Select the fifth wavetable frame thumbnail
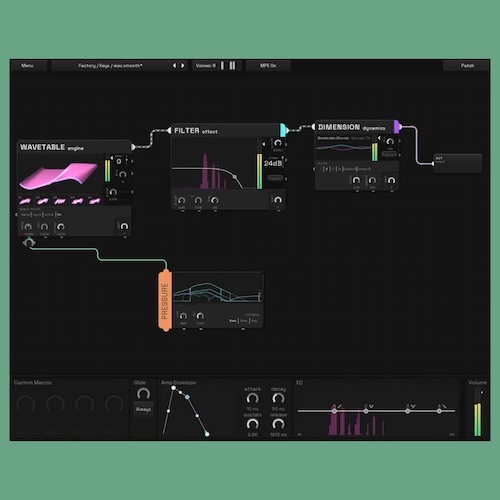The image size is (500, 500). click(95, 201)
